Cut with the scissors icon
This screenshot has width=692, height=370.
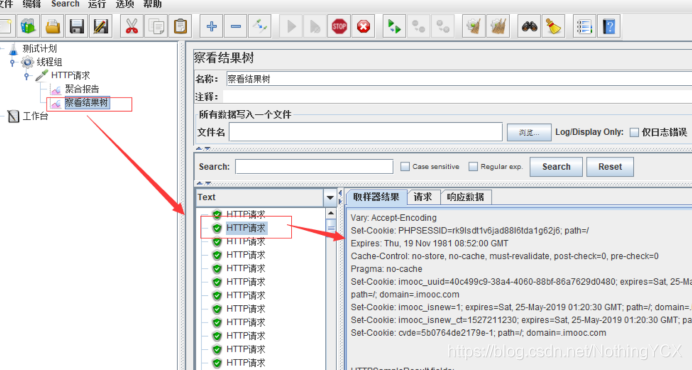pos(132,26)
